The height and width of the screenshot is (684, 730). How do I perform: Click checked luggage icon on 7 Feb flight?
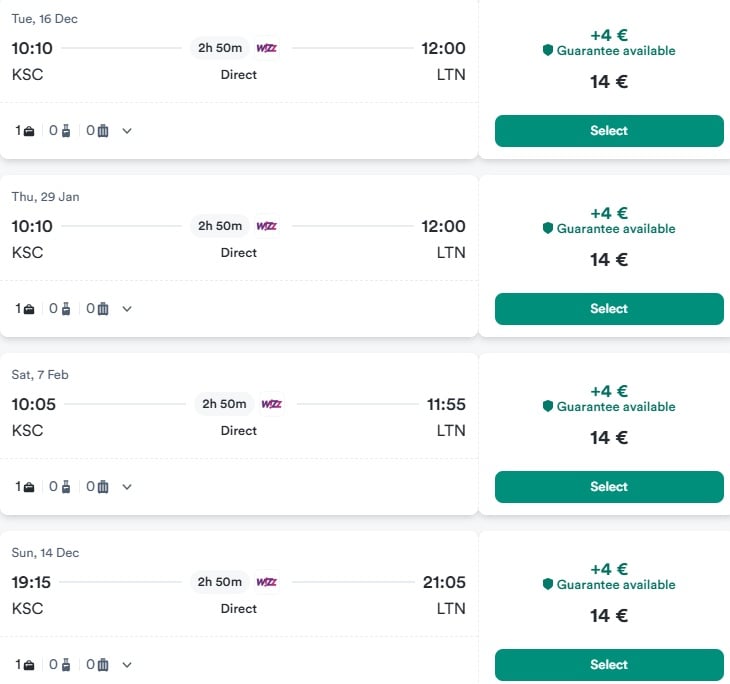[103, 487]
